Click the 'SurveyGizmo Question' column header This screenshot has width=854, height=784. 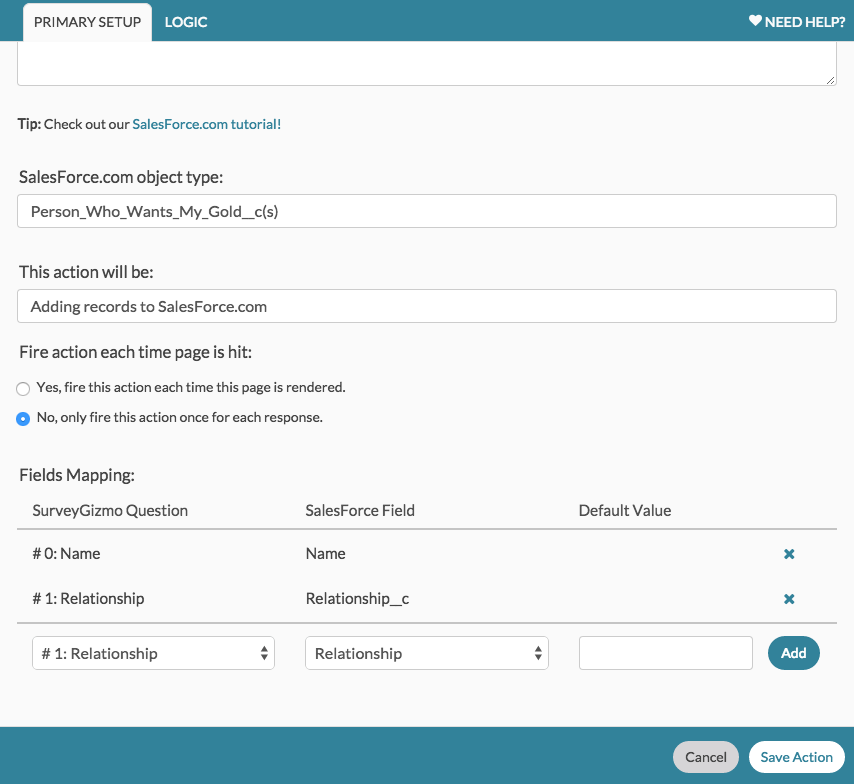tap(110, 510)
